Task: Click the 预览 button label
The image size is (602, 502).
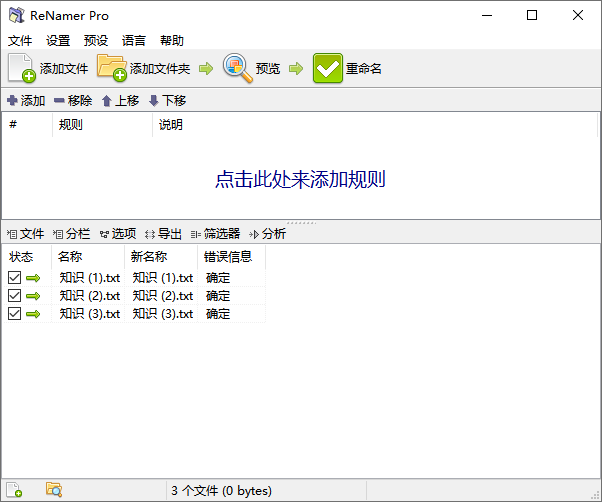Action: [268, 69]
